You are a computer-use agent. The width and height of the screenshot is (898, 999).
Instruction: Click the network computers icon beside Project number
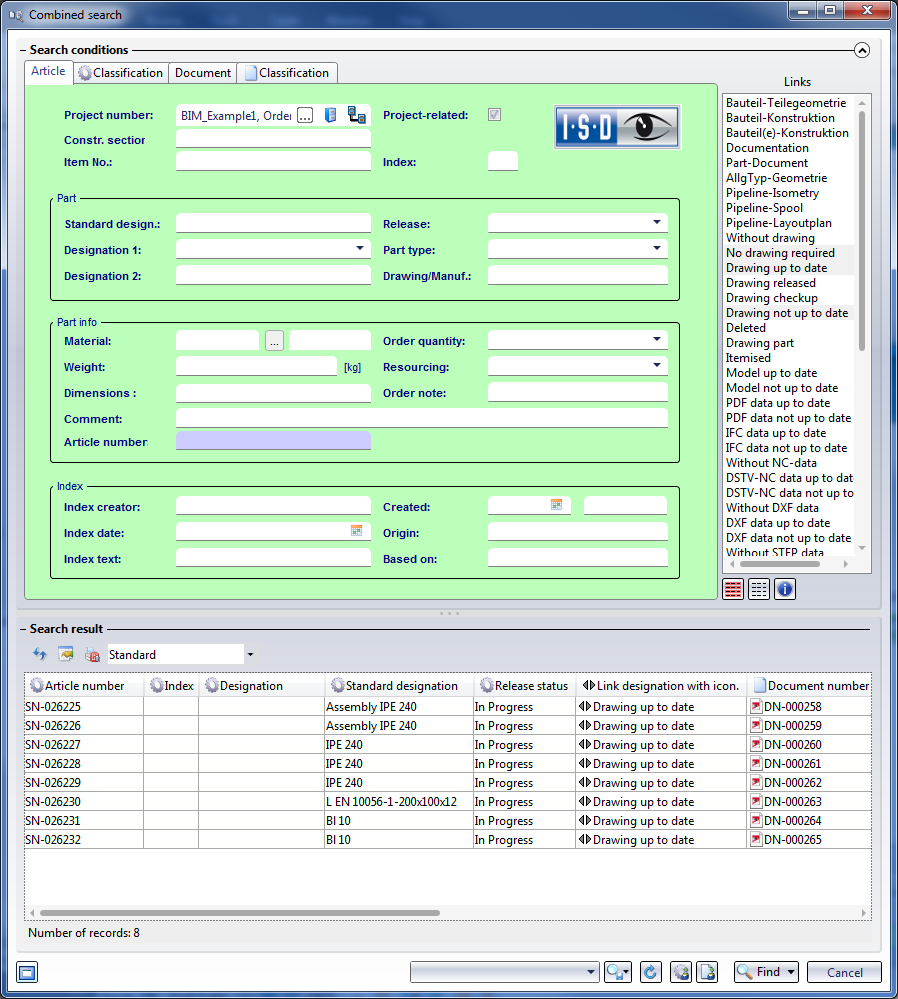coord(356,115)
